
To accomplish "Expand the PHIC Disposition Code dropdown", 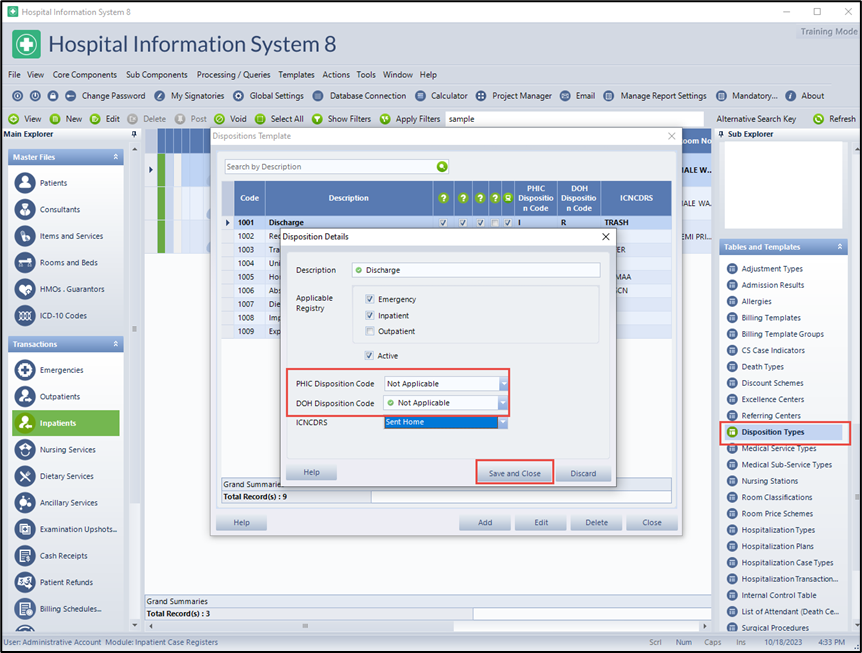I will (504, 383).
